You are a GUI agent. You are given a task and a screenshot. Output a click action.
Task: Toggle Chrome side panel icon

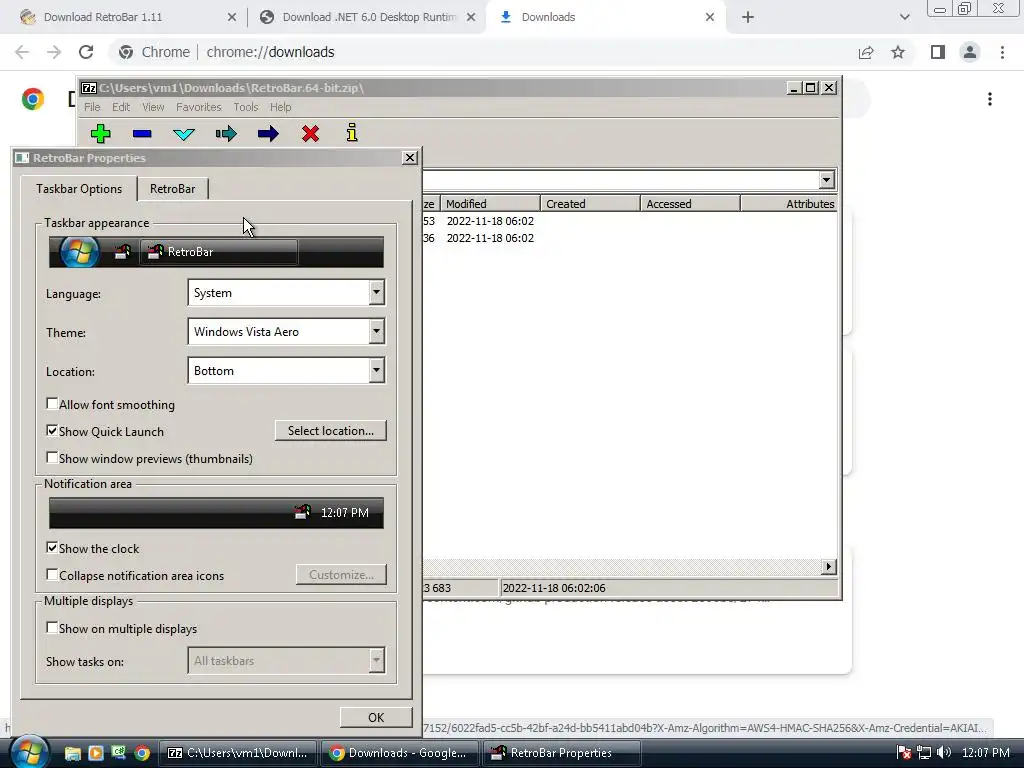point(938,52)
